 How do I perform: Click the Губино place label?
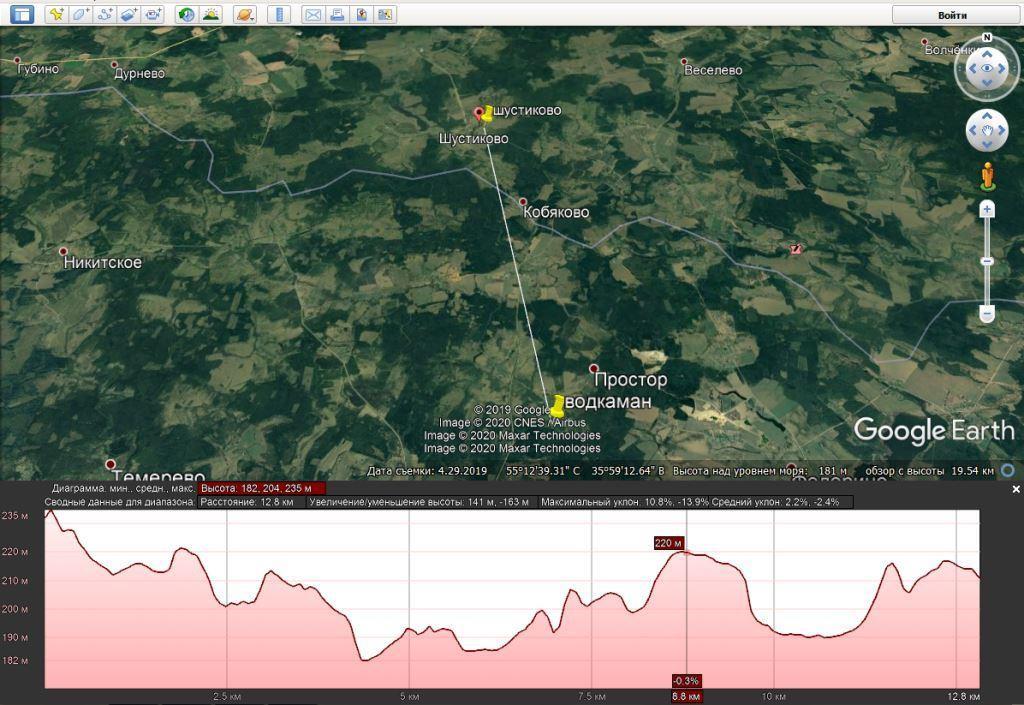tap(38, 69)
